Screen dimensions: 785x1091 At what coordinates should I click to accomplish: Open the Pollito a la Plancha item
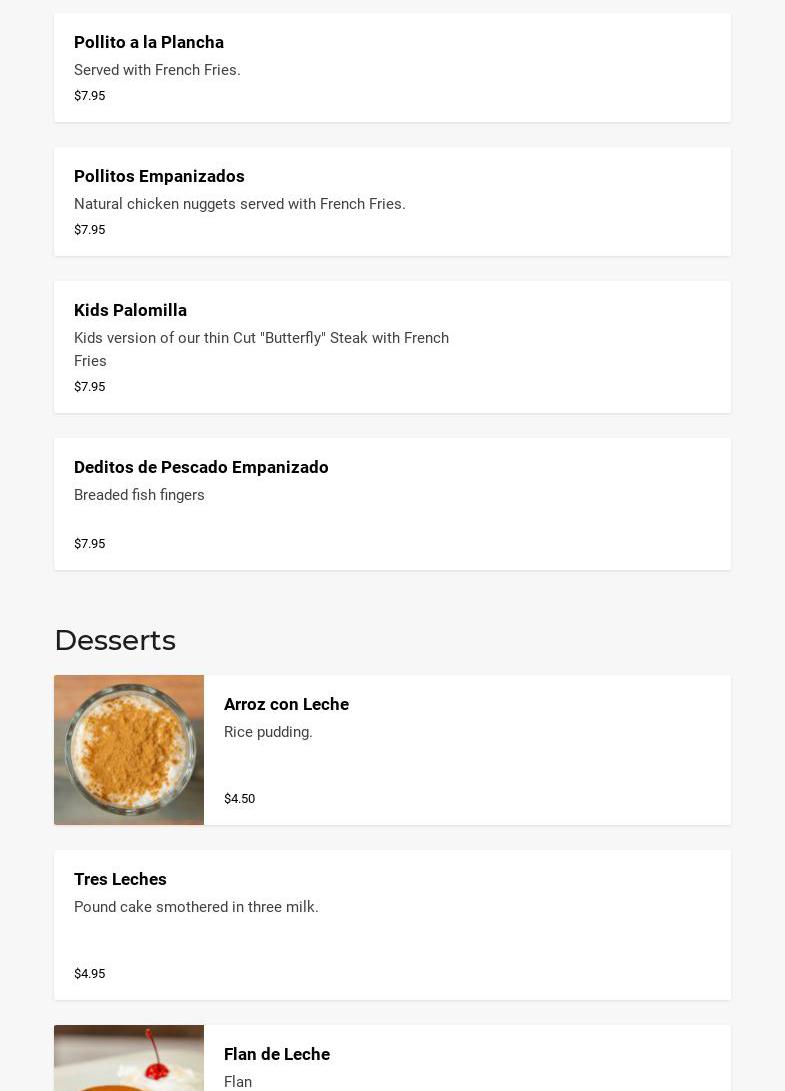[149, 42]
